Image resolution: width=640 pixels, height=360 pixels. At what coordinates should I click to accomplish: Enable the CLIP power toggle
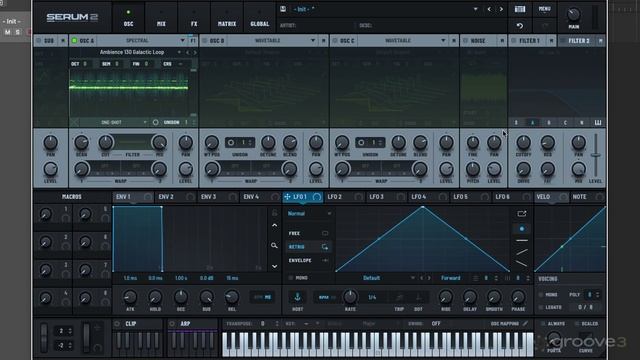[118, 324]
